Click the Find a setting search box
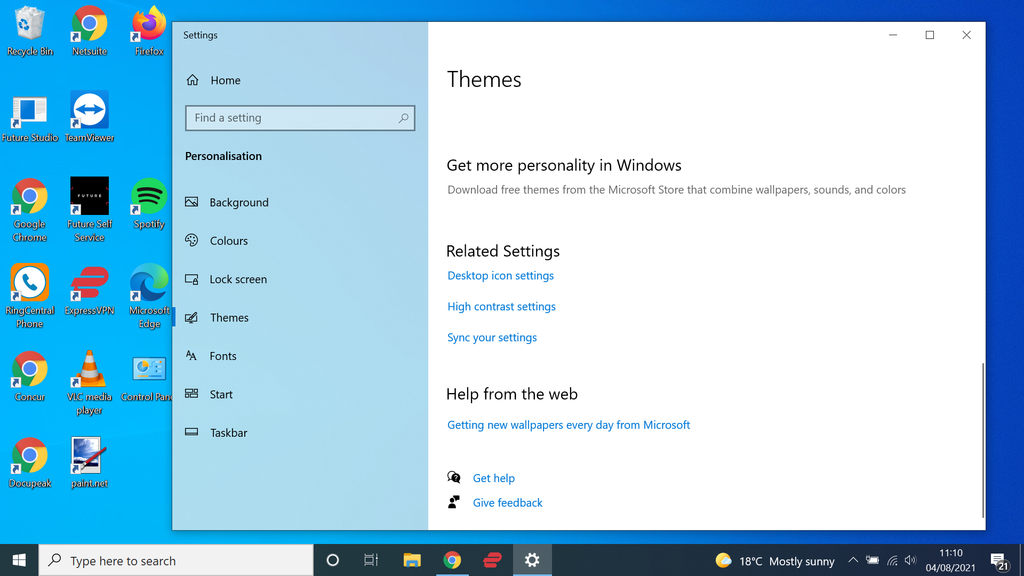The height and width of the screenshot is (576, 1024). [x=299, y=117]
